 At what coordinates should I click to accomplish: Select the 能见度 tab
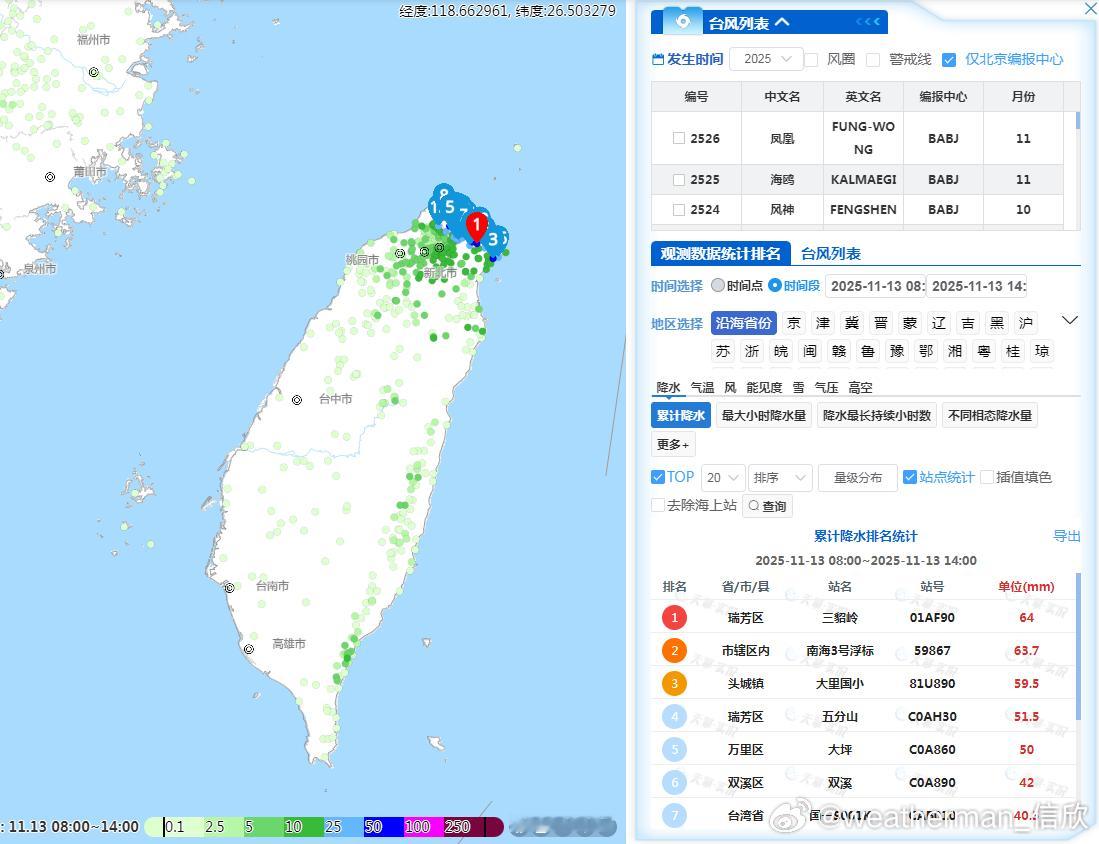(764, 388)
